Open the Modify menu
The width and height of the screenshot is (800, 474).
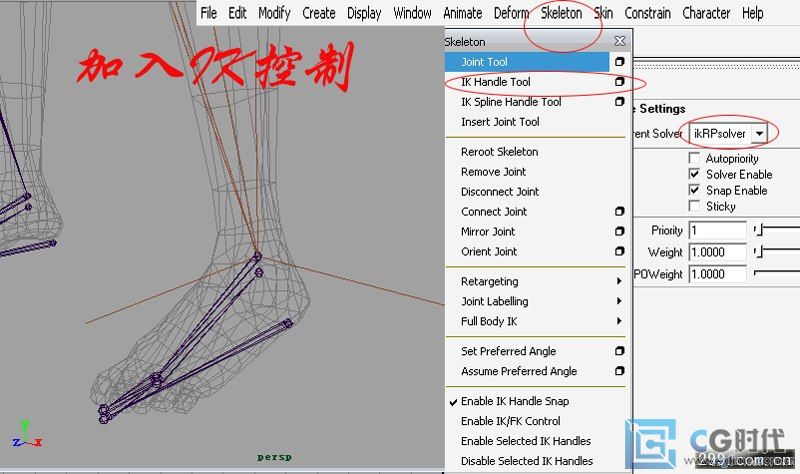coord(274,13)
